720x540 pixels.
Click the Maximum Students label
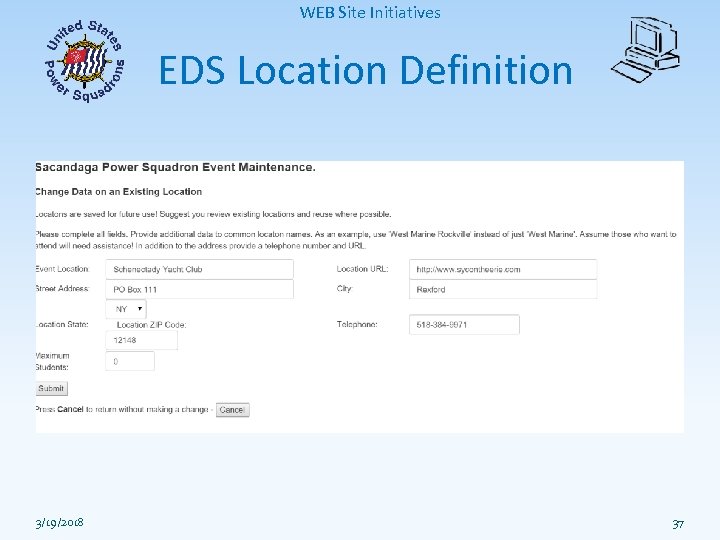point(52,361)
